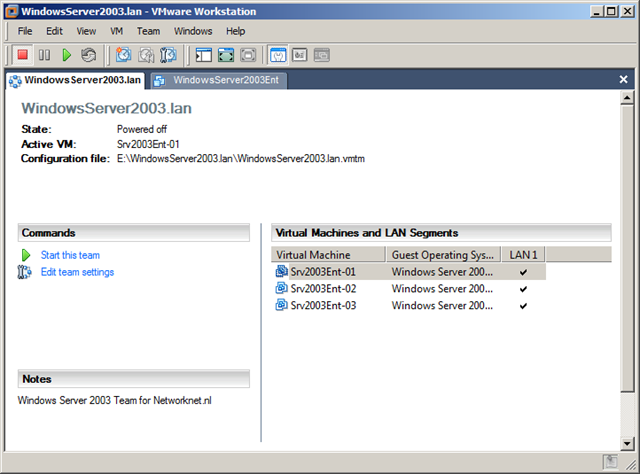Click the Revert to Snapshot toolbar icon

point(146,55)
